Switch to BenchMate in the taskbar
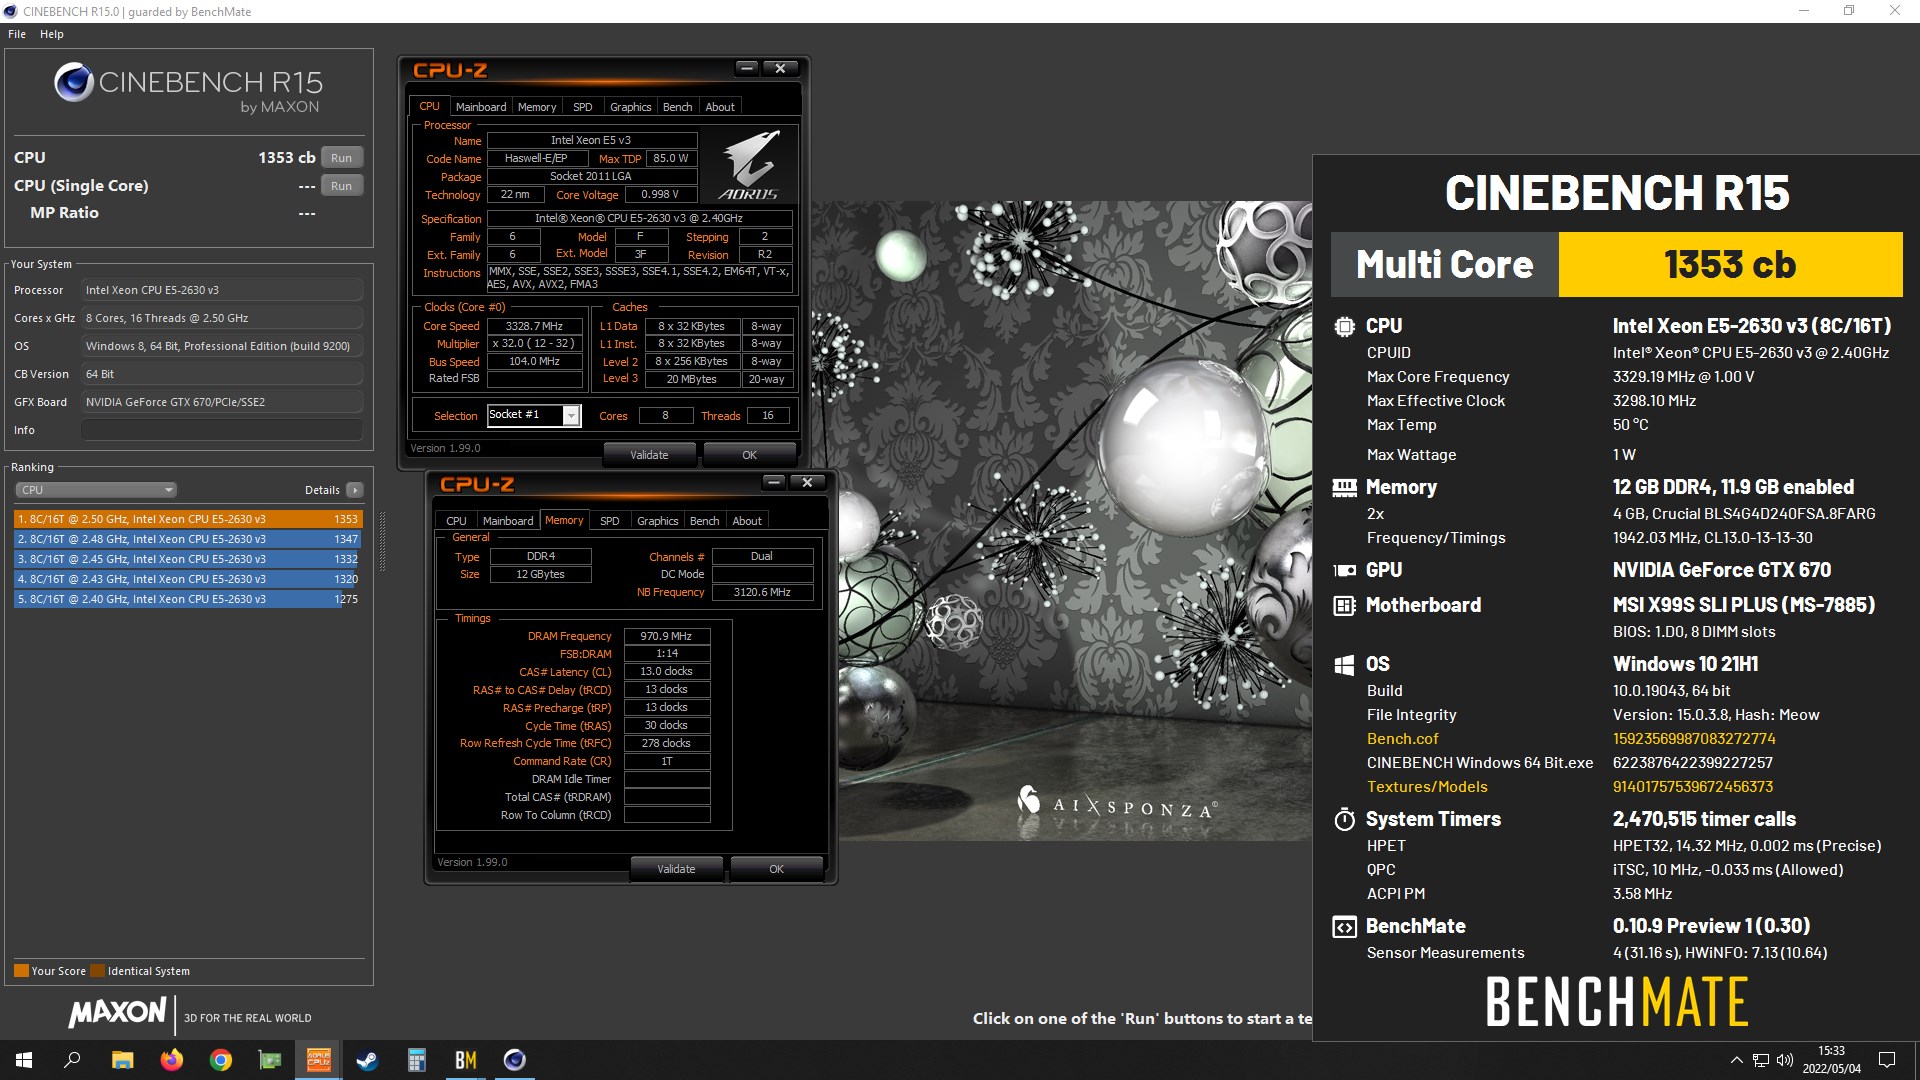The height and width of the screenshot is (1080, 1920). (465, 1060)
